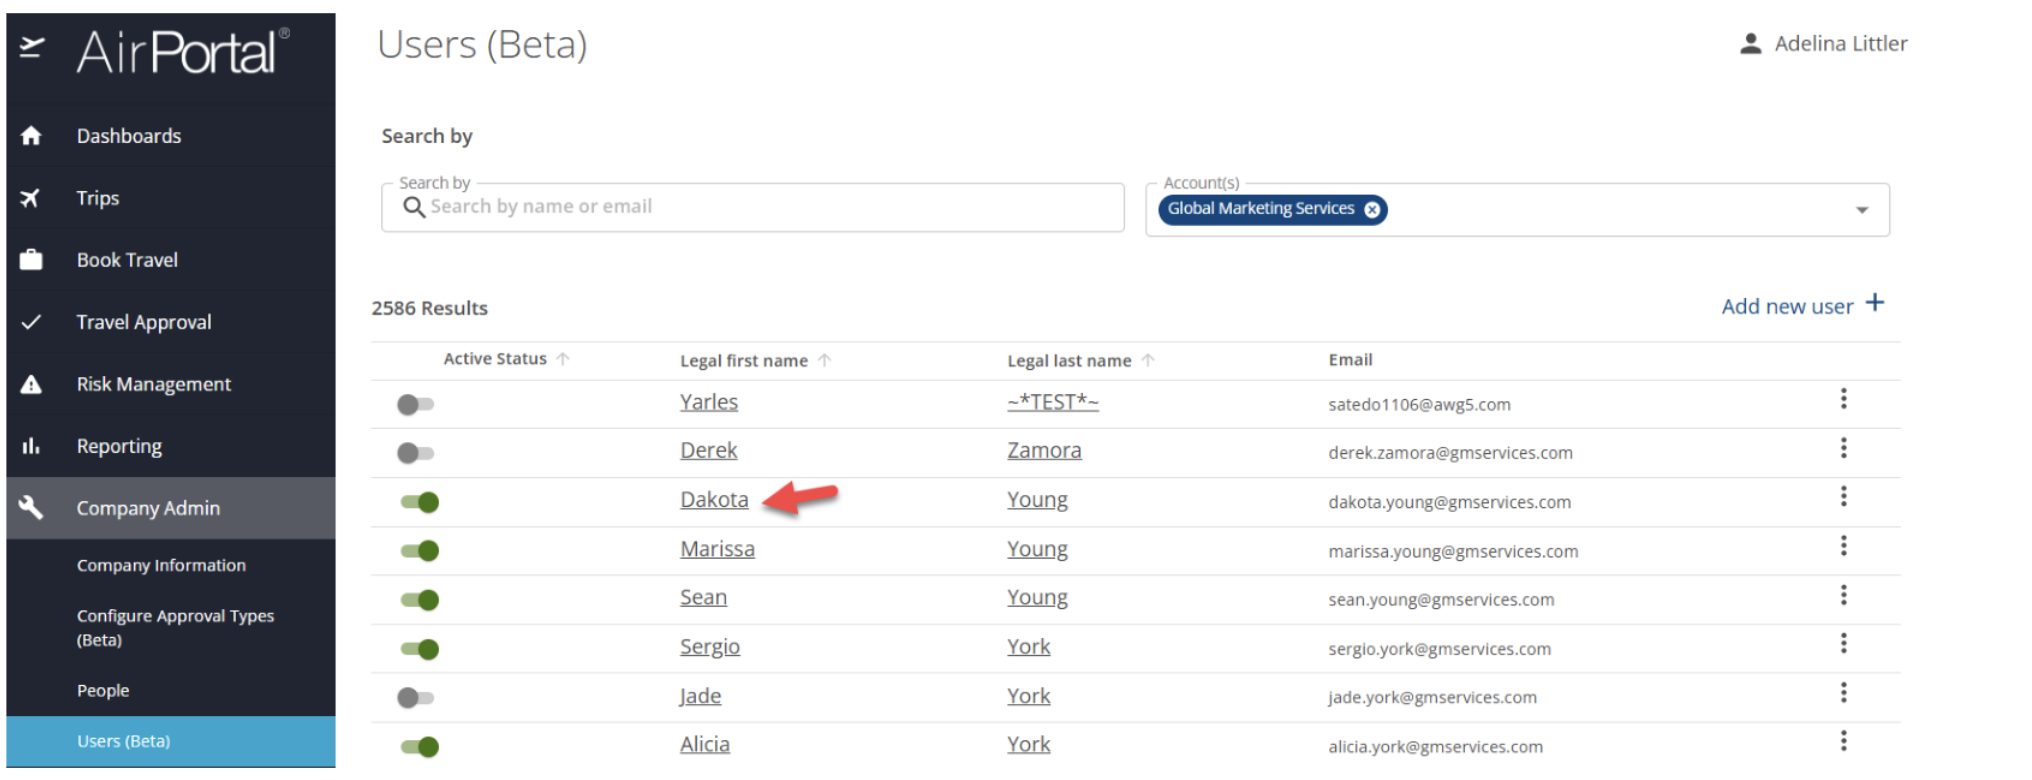Open the Zamora last name link

[x=1044, y=451]
